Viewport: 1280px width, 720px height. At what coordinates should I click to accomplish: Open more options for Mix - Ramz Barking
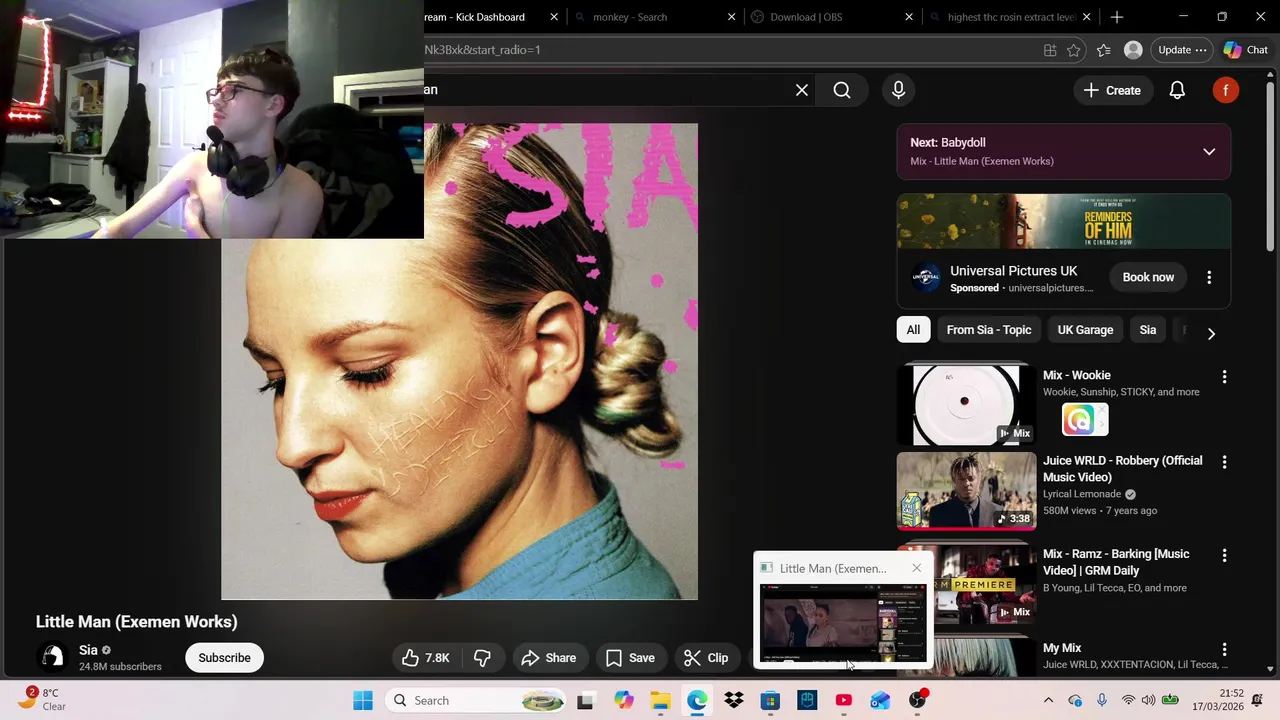coord(1224,555)
